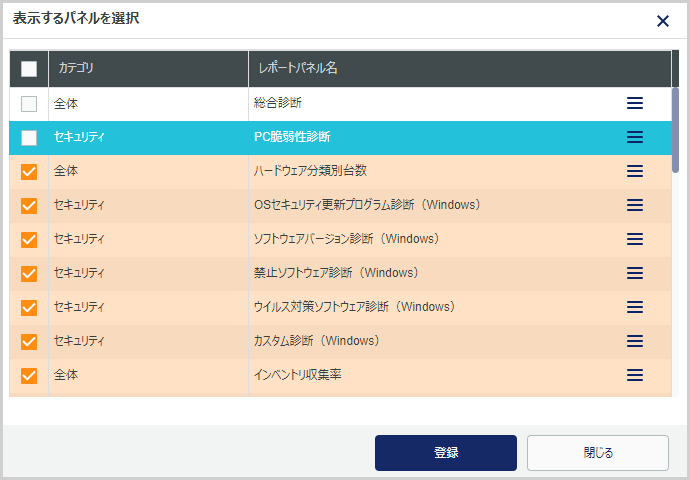Click the reorder handle for ハードウェア分類別台数 row
Screen dimensions: 690x480
click(x=635, y=171)
